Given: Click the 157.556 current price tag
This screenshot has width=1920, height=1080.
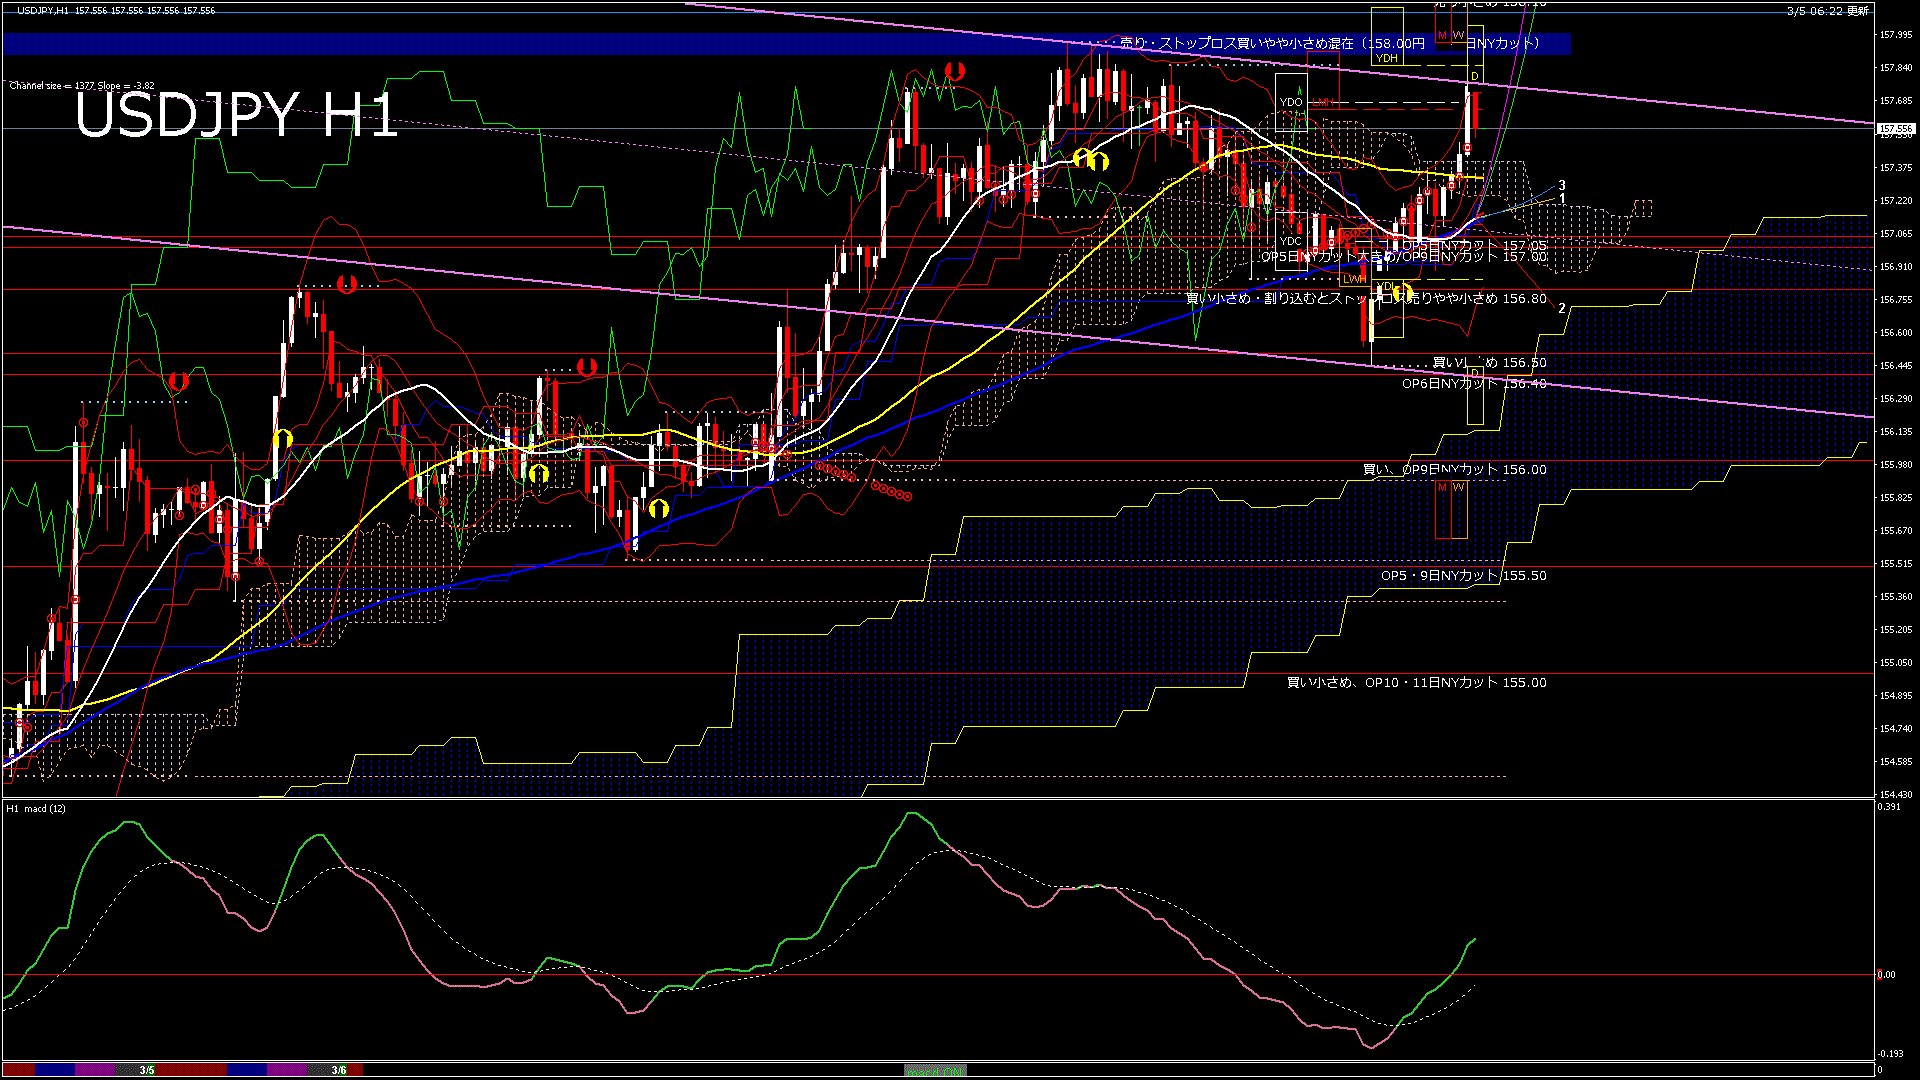Looking at the screenshot, I should coord(1895,129).
